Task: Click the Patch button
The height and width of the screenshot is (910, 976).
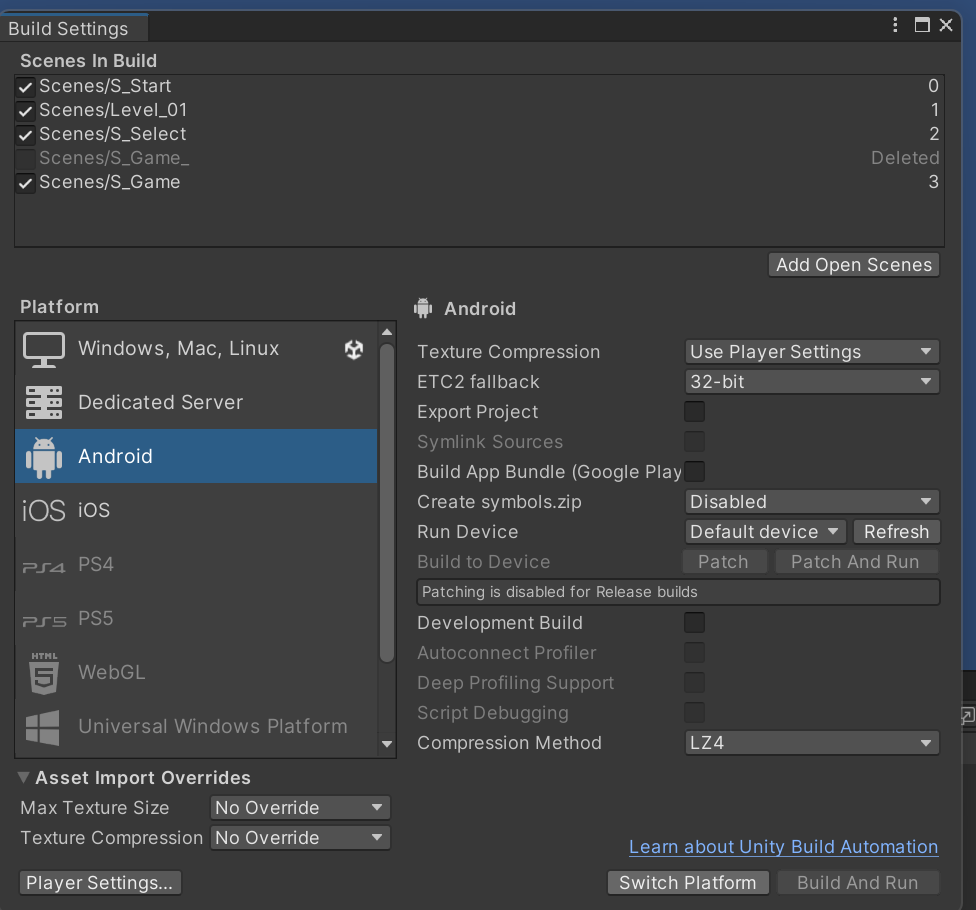Action: click(x=724, y=561)
